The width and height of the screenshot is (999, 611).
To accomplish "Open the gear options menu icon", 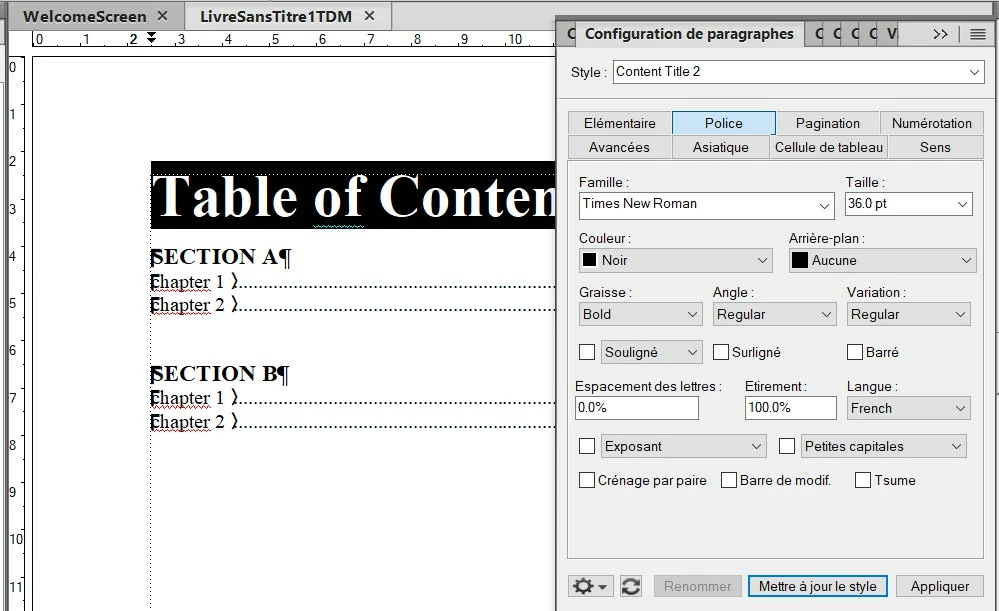I will [590, 586].
